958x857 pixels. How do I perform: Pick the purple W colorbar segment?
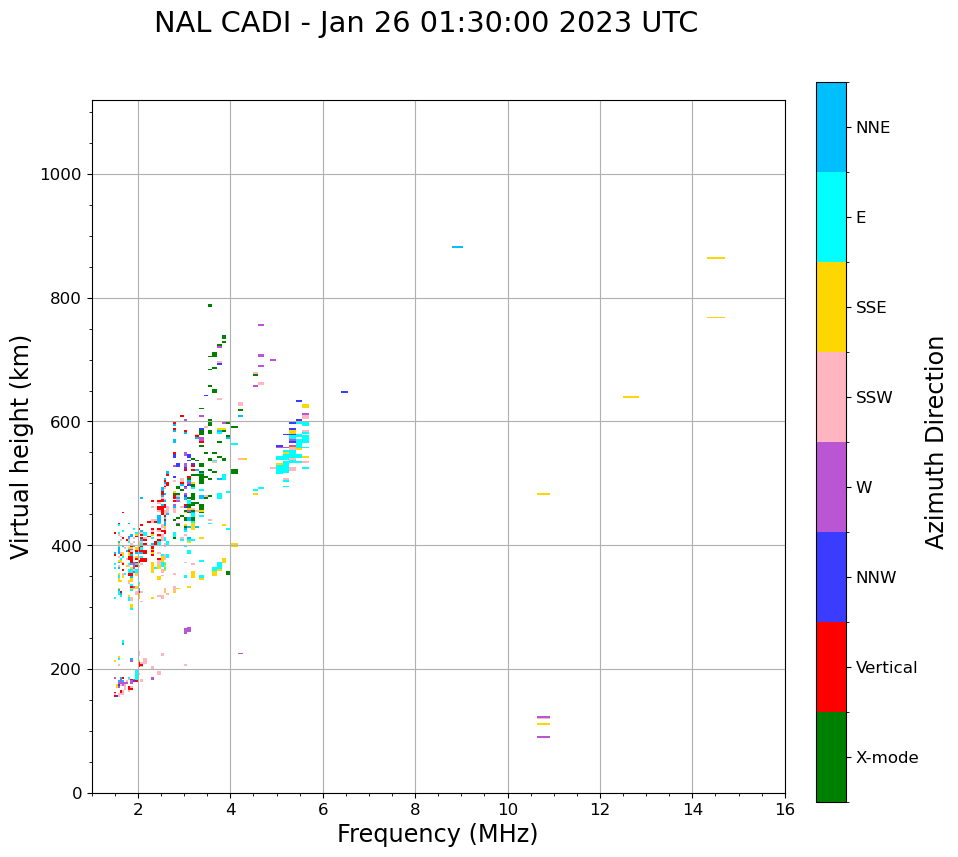click(x=831, y=487)
